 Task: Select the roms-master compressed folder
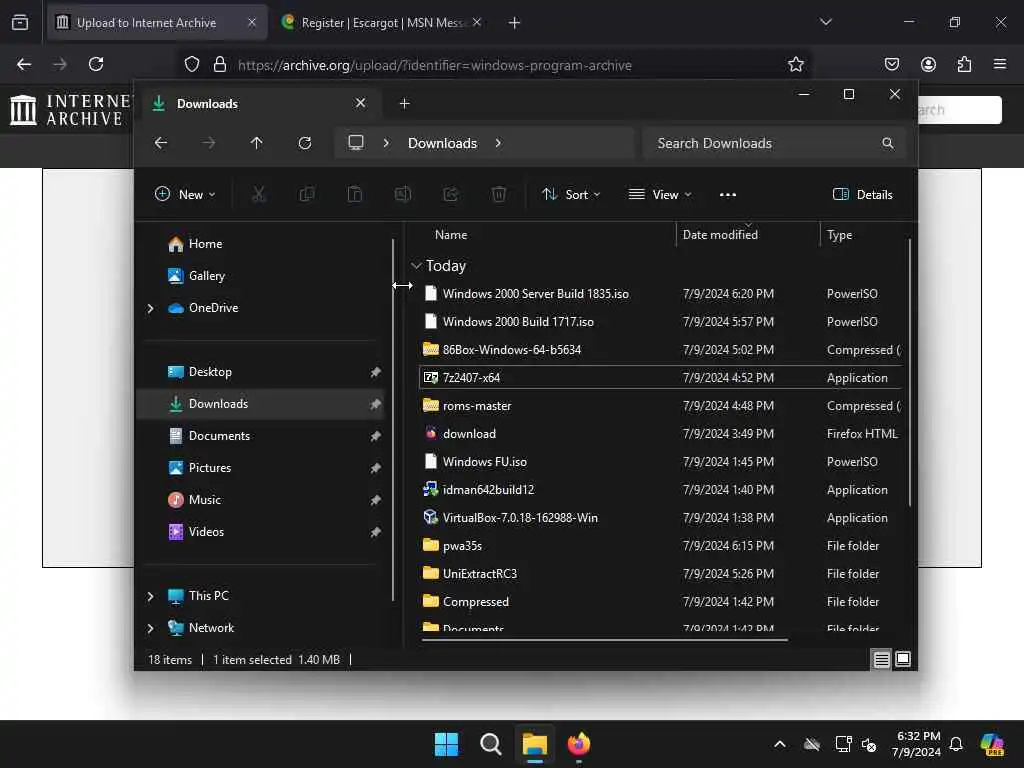point(662,406)
